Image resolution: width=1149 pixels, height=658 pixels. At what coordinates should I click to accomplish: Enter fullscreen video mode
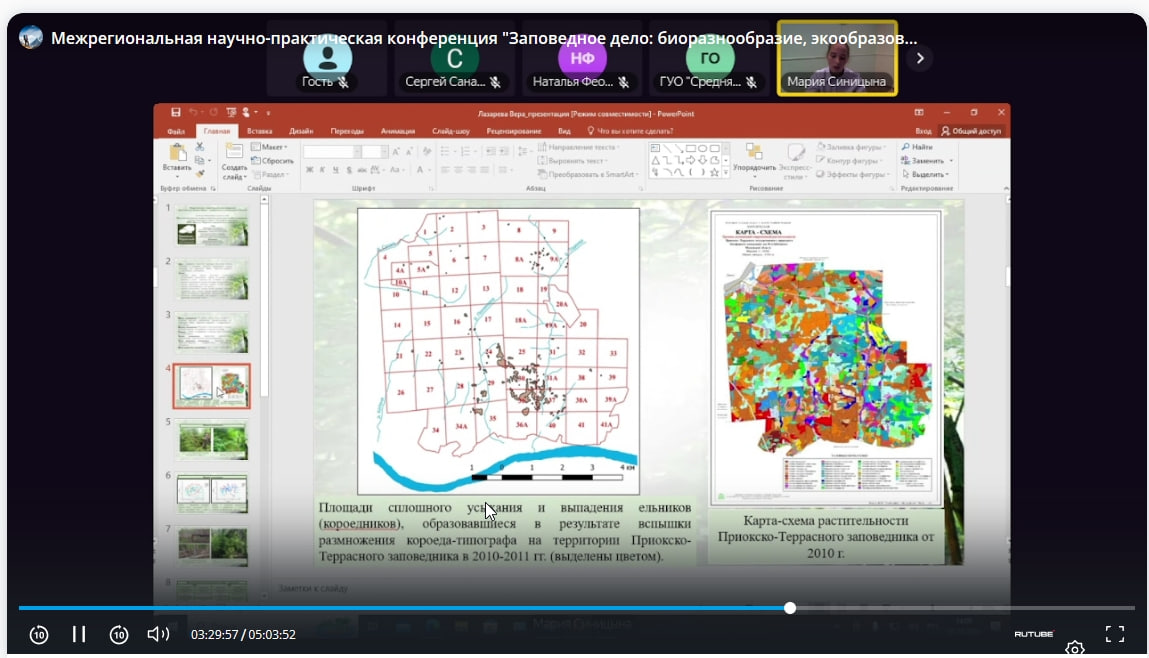pyautogui.click(x=1115, y=634)
